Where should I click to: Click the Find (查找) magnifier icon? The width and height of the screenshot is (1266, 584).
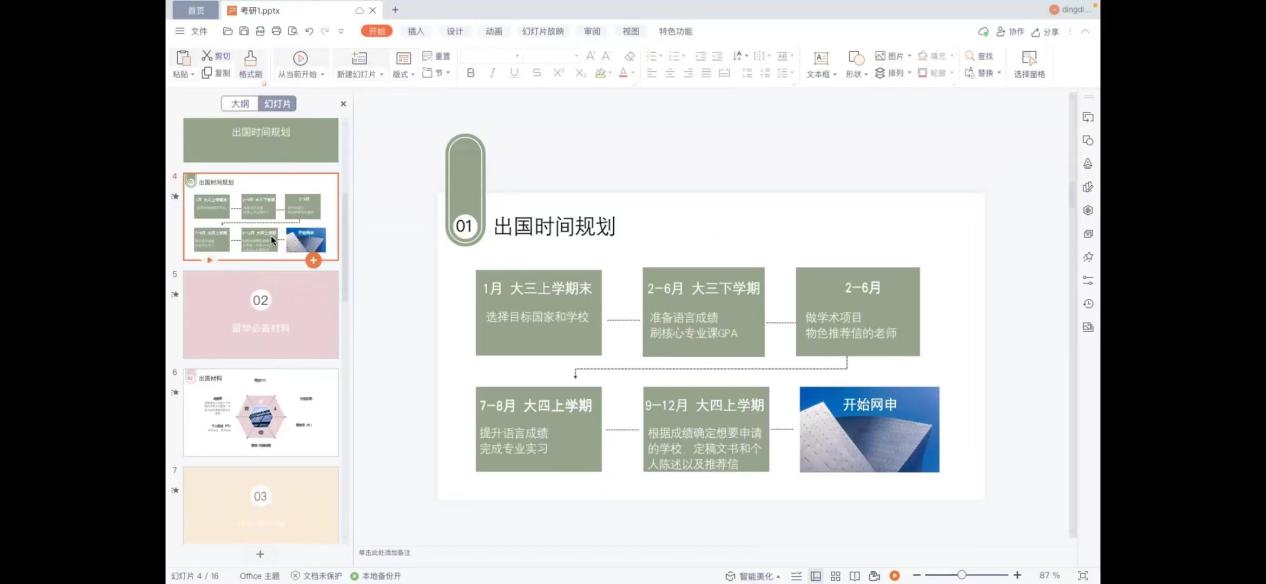coord(969,56)
